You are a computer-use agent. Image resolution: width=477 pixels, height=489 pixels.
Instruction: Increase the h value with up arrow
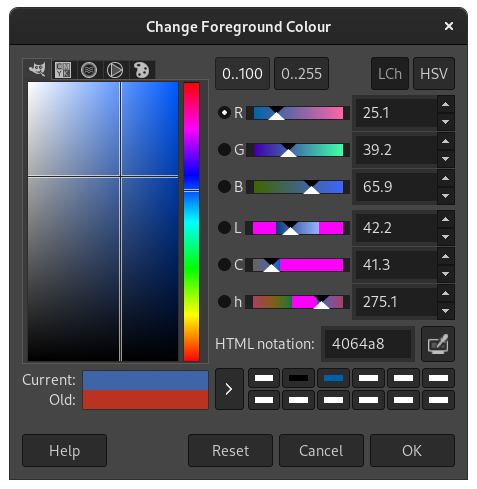pyautogui.click(x=446, y=293)
